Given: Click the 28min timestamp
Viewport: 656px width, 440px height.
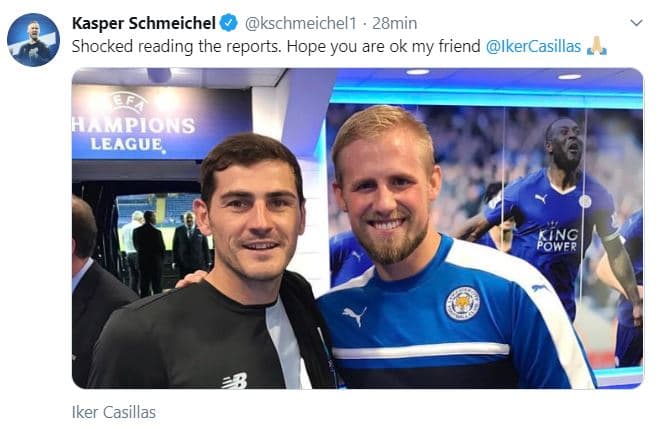Looking at the screenshot, I should click(x=395, y=23).
